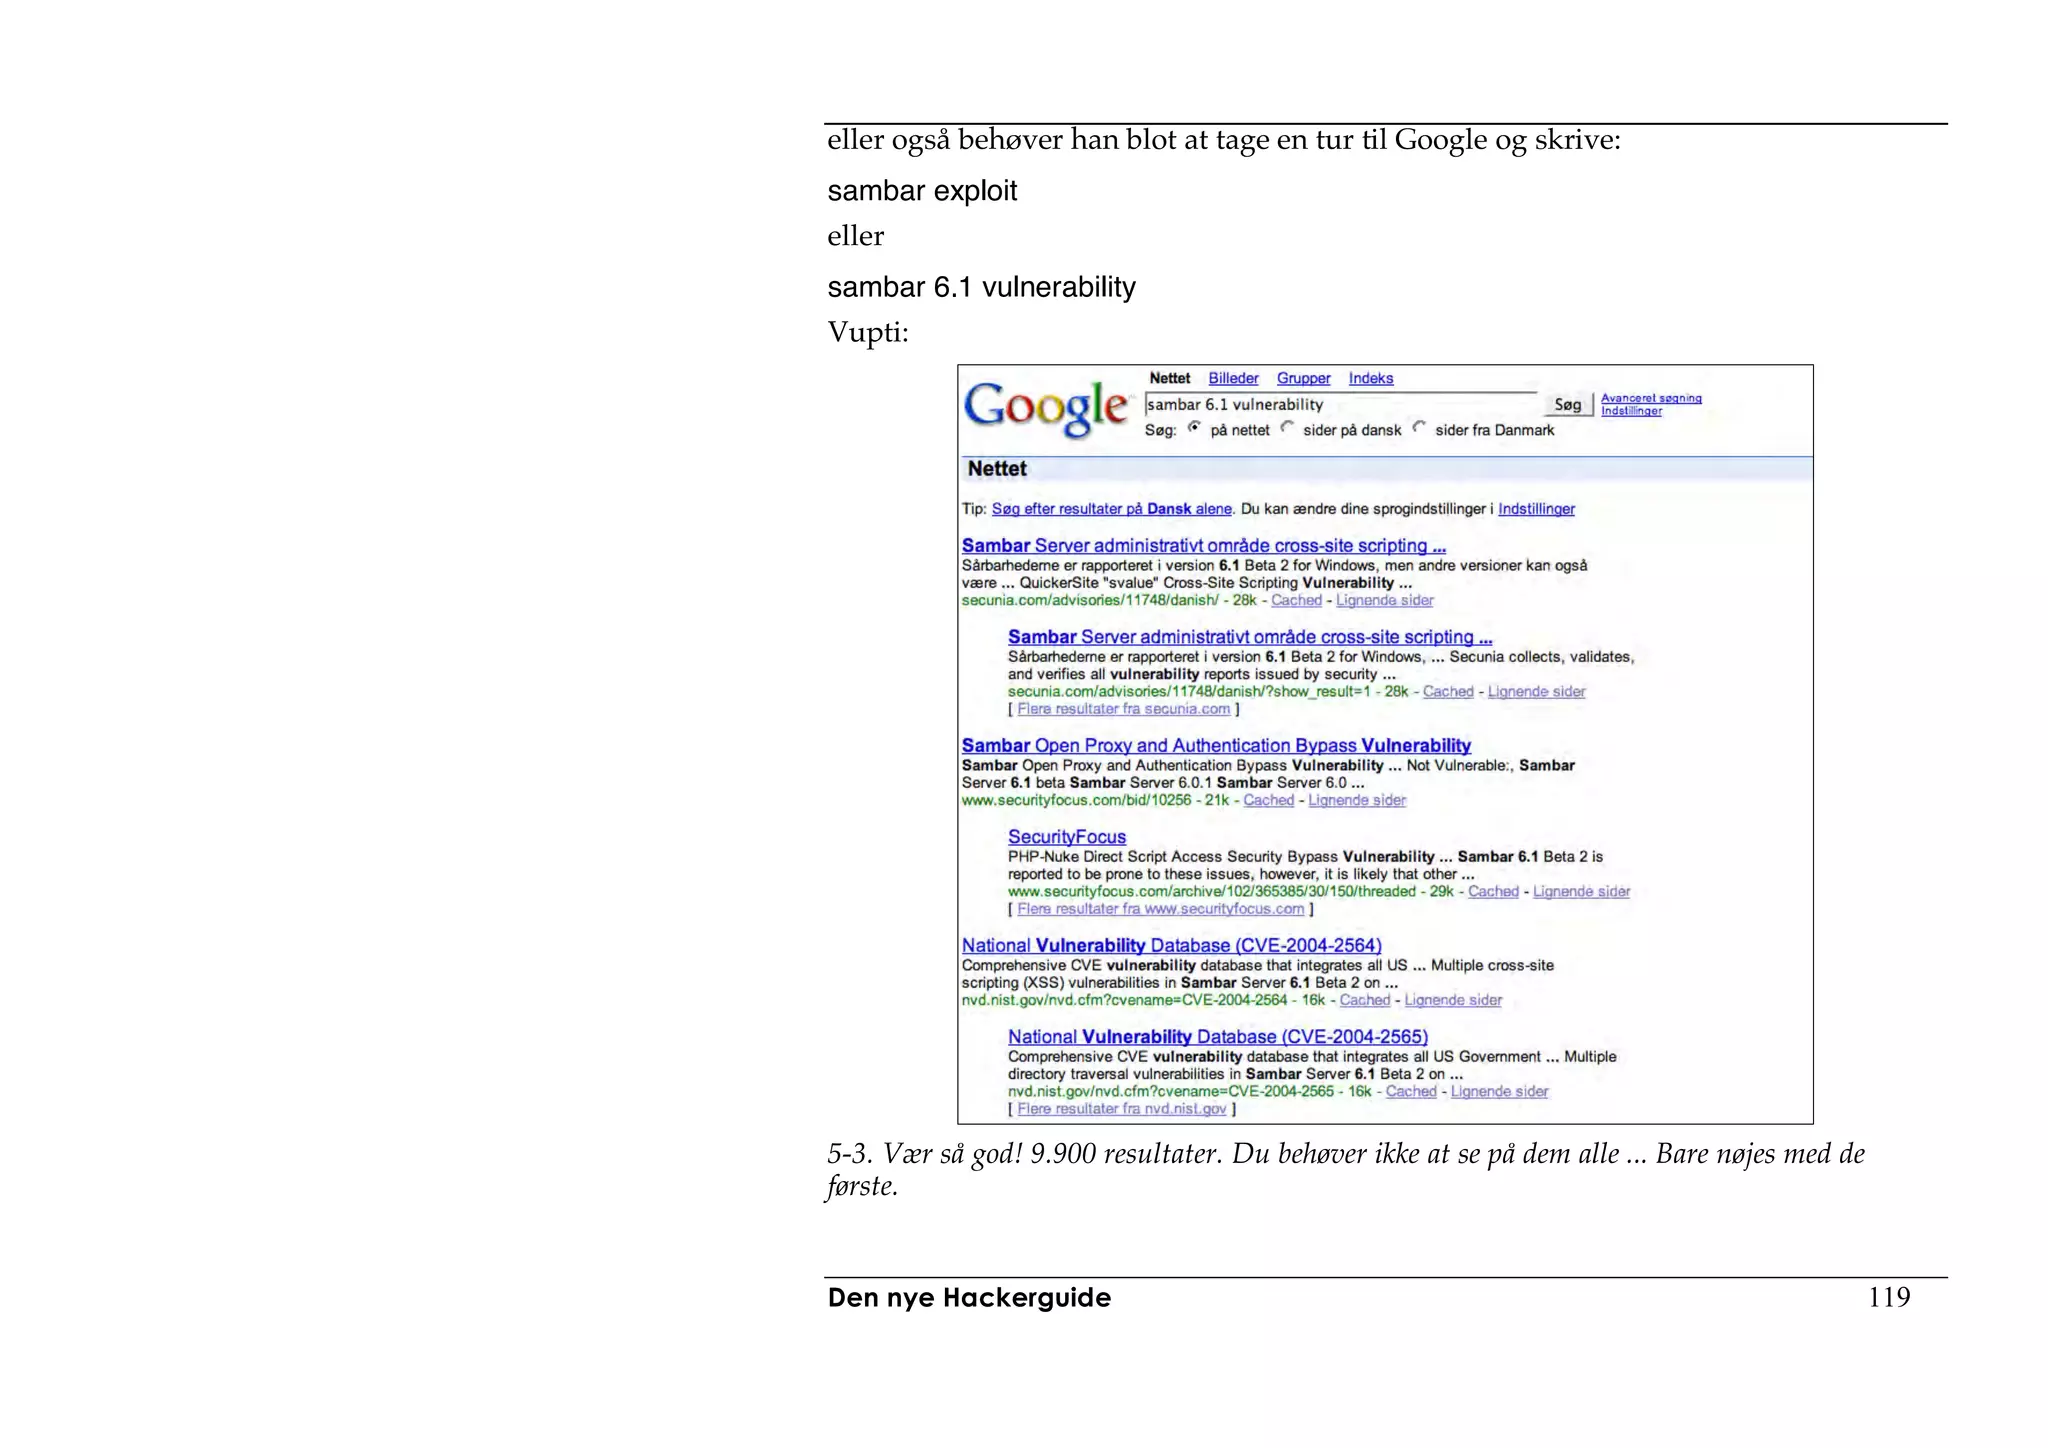Open the Billeder tab
2048x1448 pixels.
(x=1233, y=379)
